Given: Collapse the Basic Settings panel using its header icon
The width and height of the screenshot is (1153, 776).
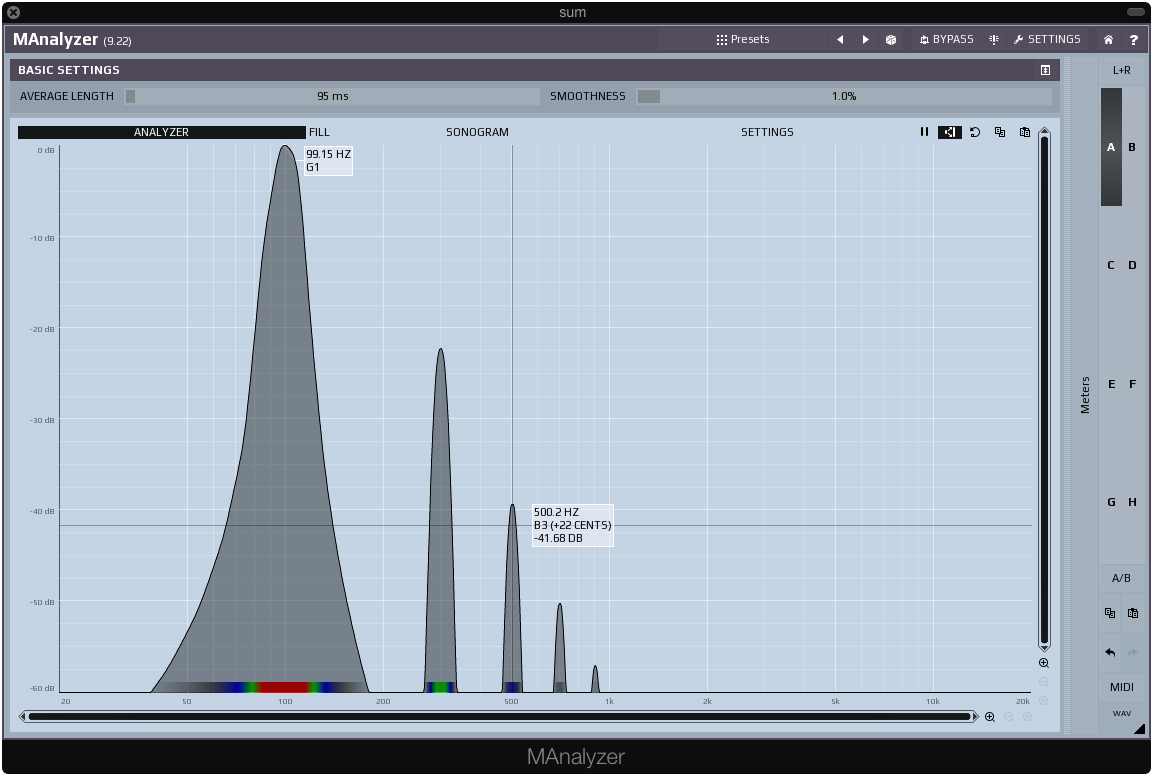Looking at the screenshot, I should coord(1045,70).
